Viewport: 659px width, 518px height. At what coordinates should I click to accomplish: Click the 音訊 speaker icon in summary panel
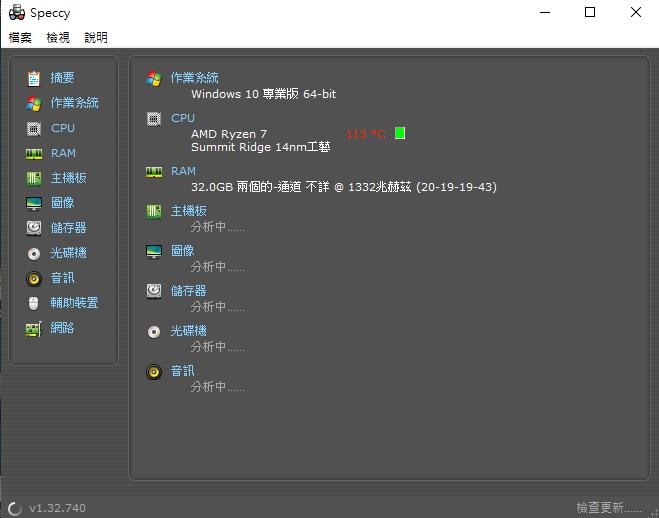pyautogui.click(x=154, y=372)
